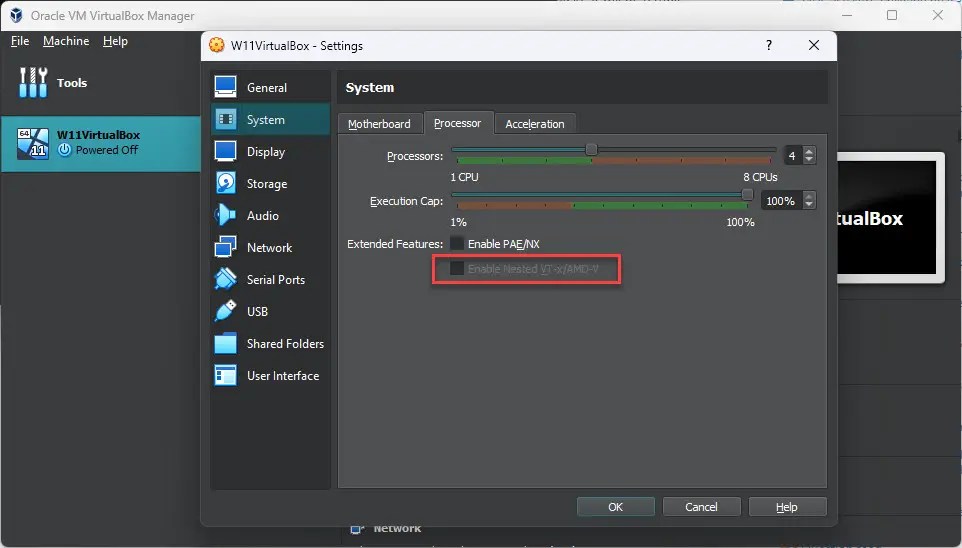Toggle the Enable PAE/NX checkbox
962x548 pixels.
tap(457, 244)
